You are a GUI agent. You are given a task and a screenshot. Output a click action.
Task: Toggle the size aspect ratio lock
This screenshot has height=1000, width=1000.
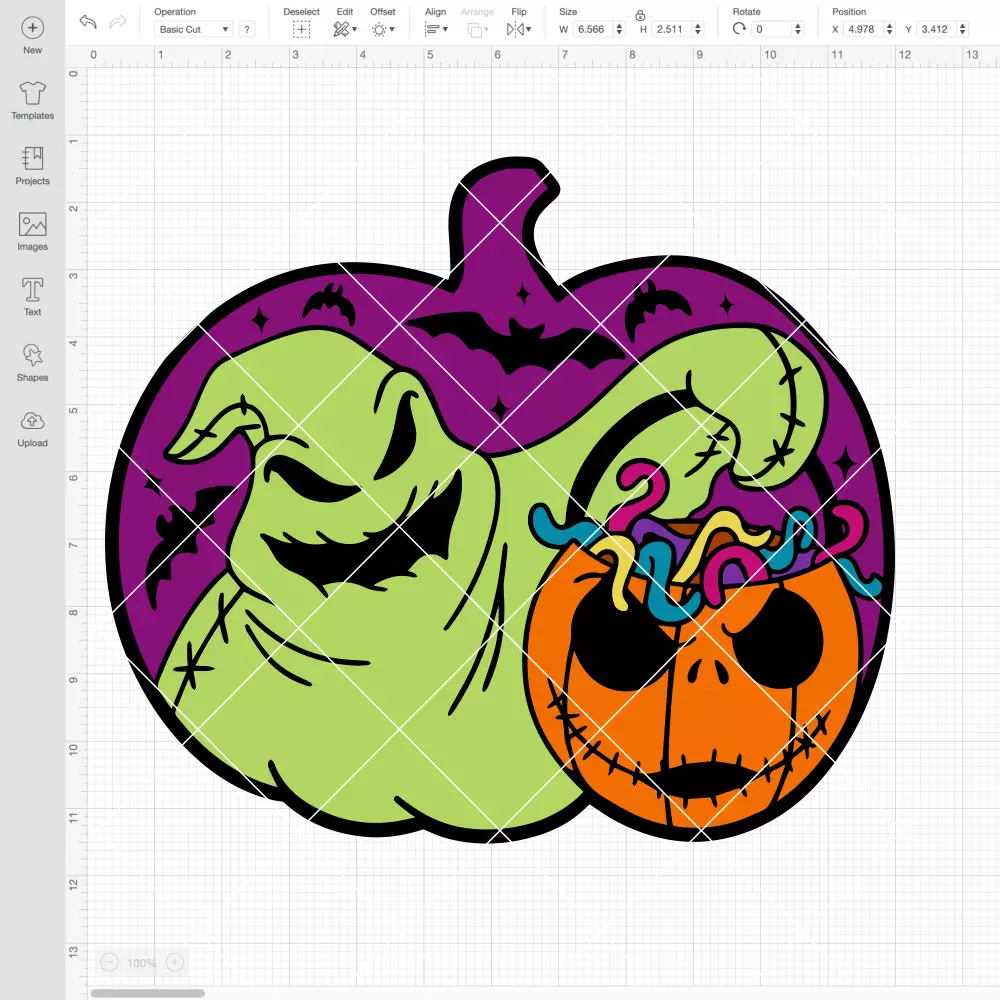click(640, 15)
